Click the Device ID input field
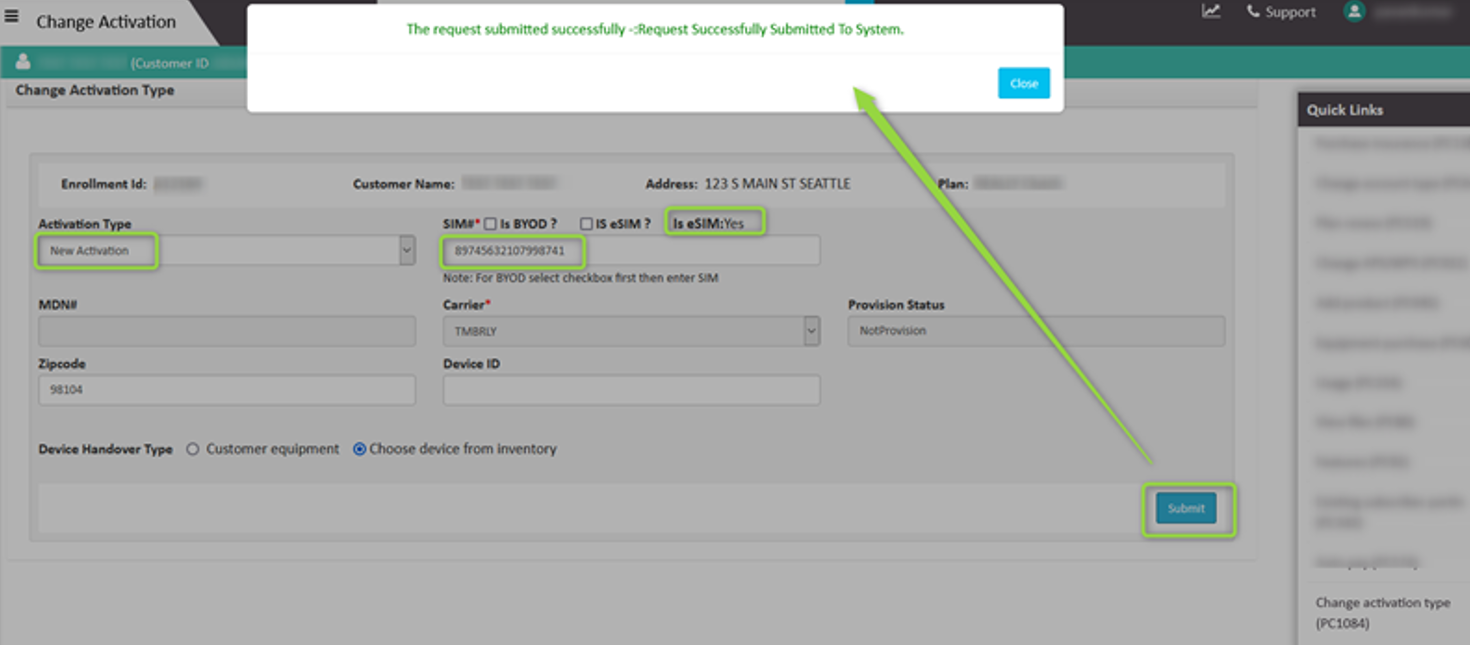 631,389
